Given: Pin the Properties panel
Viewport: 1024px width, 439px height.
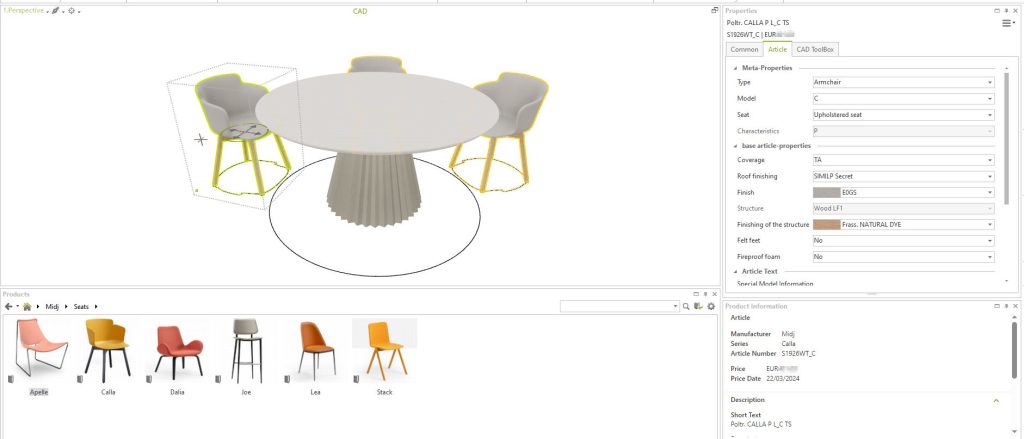Looking at the screenshot, I should [x=1006, y=11].
